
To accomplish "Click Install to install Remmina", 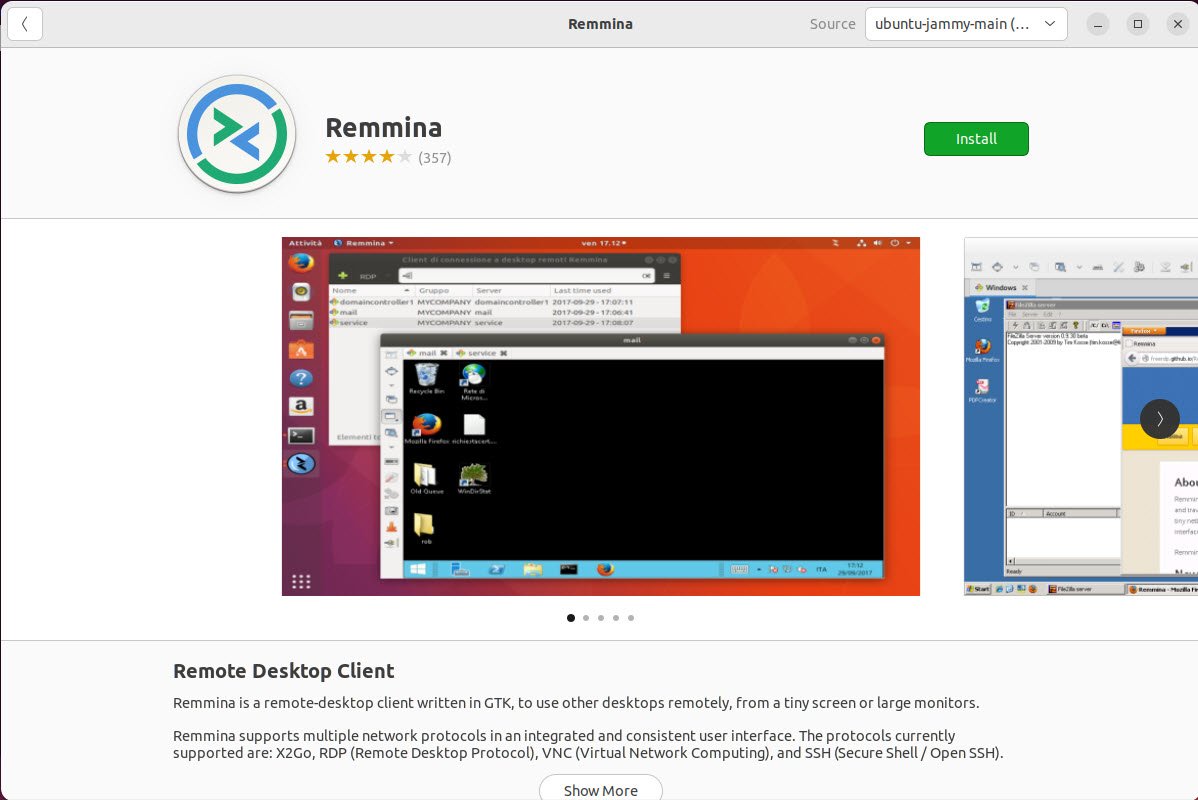I will click(976, 139).
